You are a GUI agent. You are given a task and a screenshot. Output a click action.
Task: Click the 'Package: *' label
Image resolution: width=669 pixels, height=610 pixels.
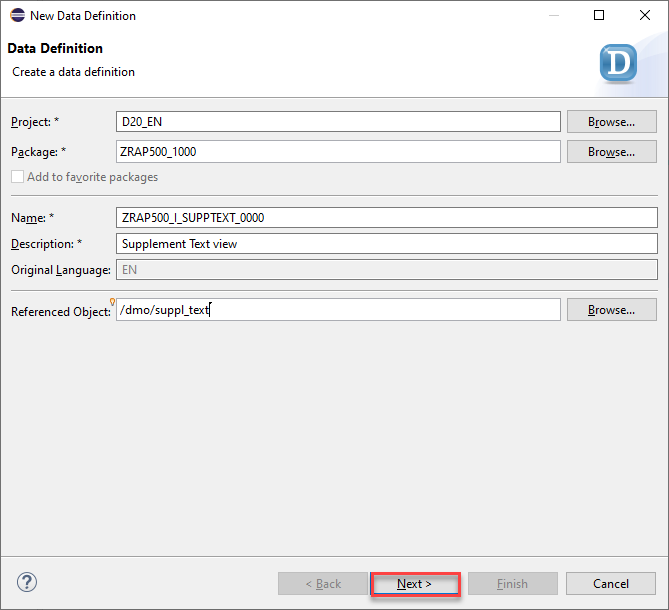(x=39, y=152)
